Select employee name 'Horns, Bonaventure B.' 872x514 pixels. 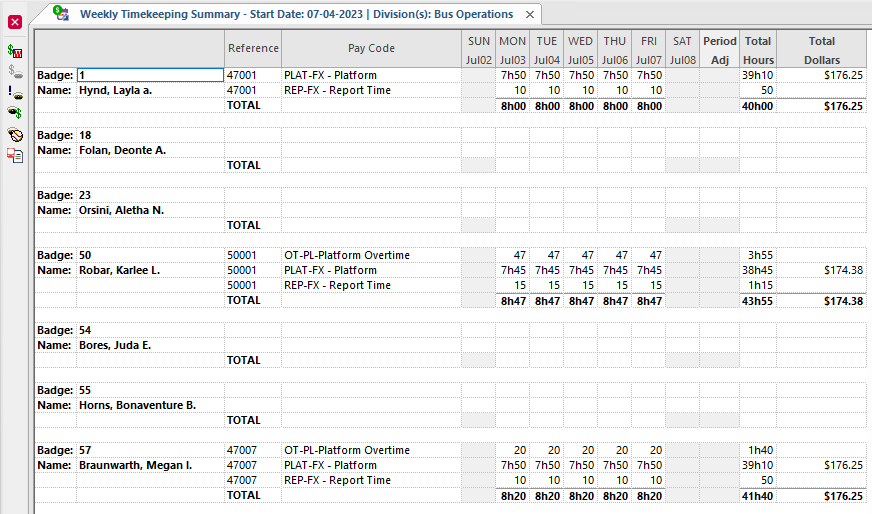[137, 406]
